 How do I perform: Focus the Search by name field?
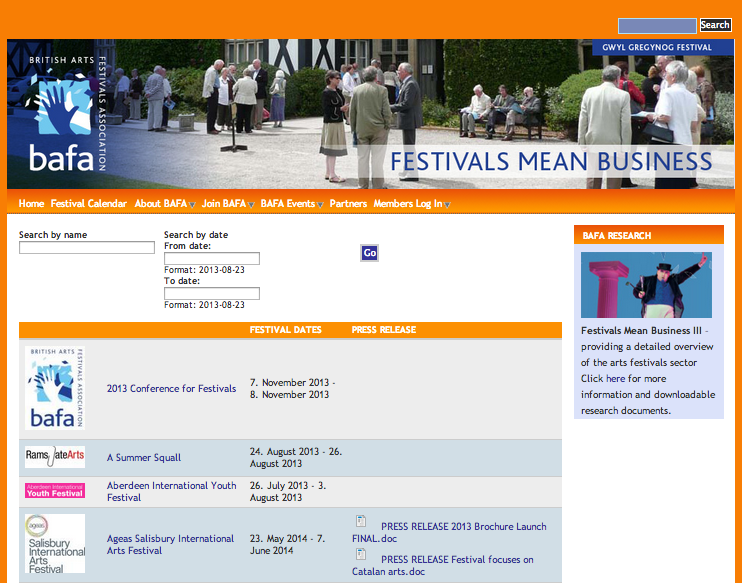pyautogui.click(x=87, y=248)
